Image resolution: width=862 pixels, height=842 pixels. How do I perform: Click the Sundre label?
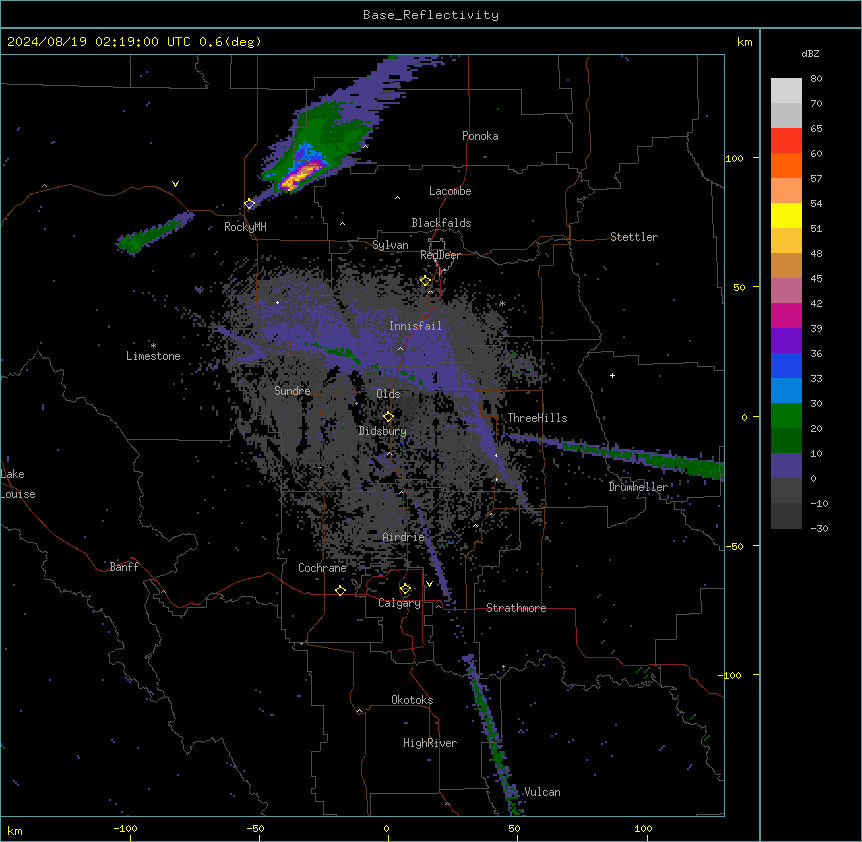(x=292, y=391)
